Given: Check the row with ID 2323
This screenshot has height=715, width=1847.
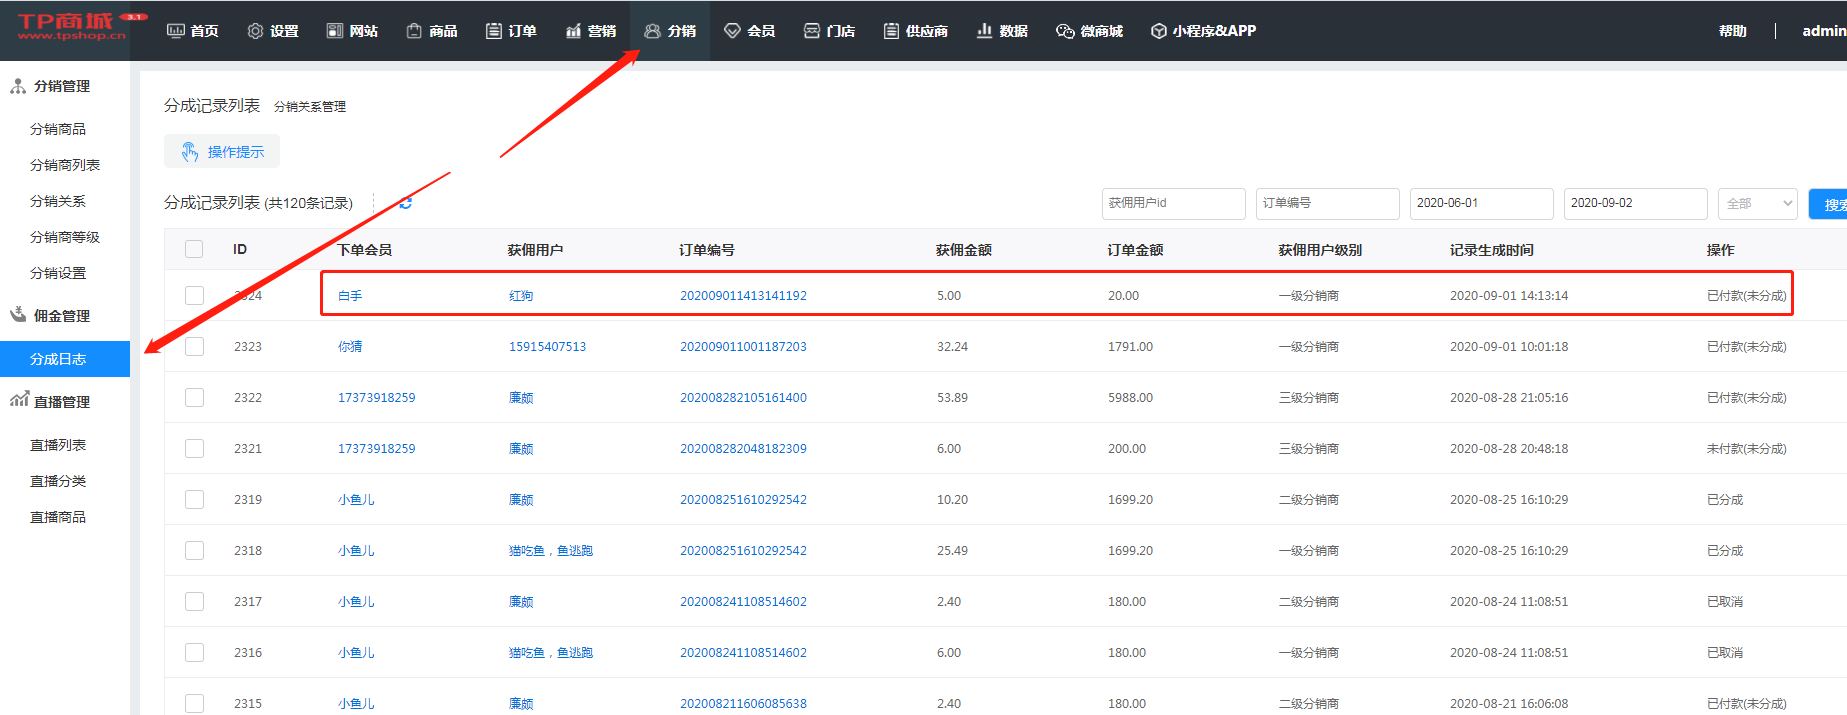Looking at the screenshot, I should (194, 346).
